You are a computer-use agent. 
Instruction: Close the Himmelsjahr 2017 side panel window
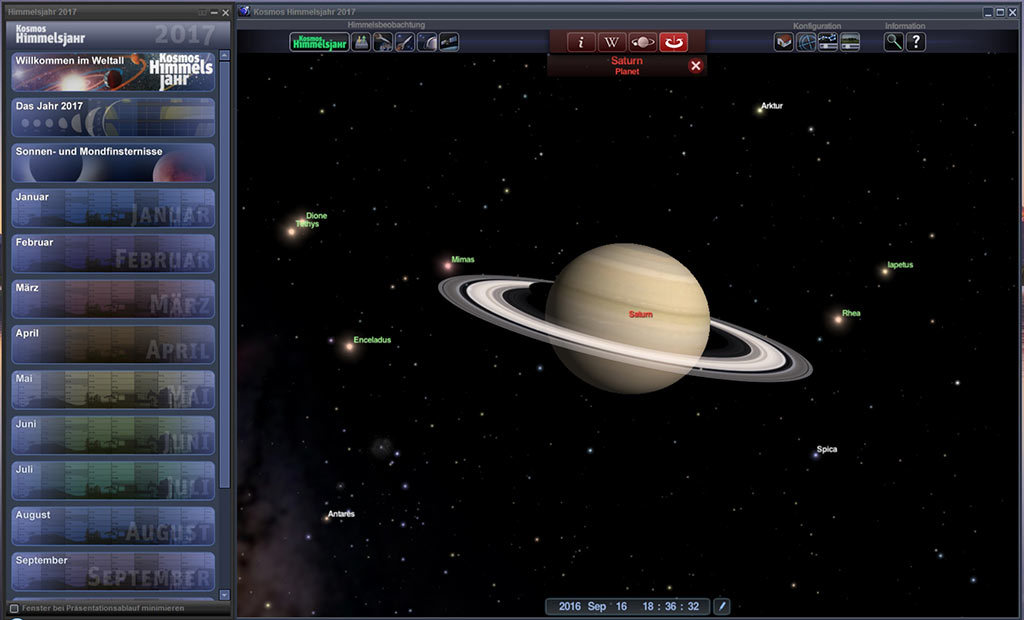pyautogui.click(x=225, y=12)
